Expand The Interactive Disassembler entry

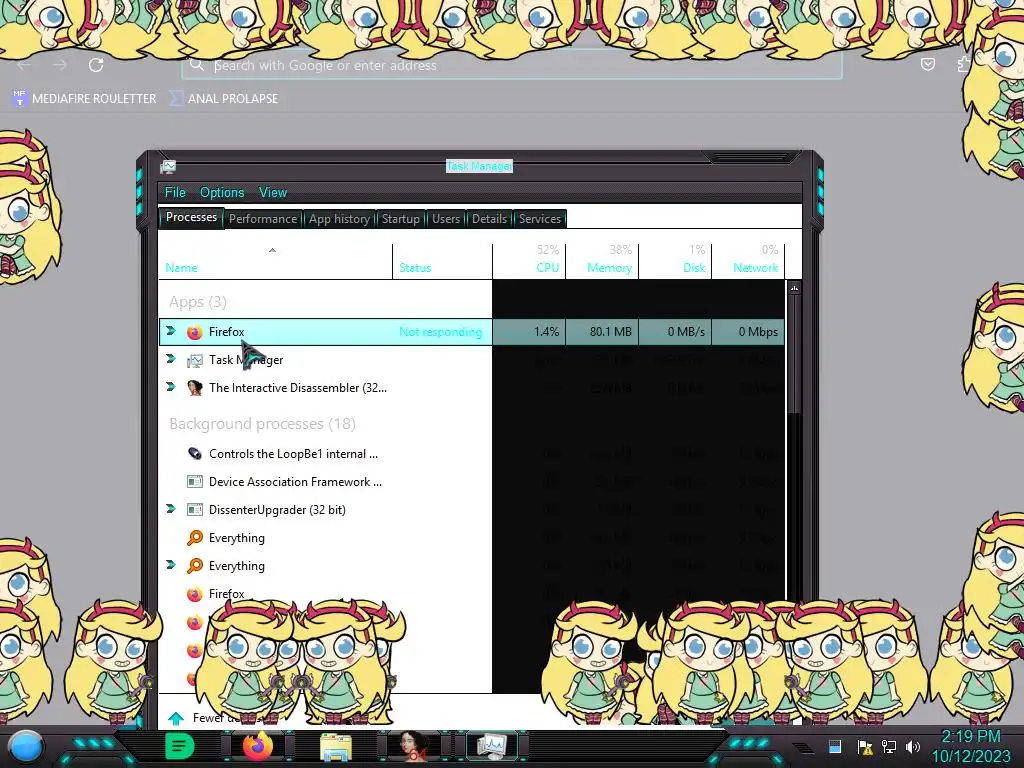[x=171, y=387]
